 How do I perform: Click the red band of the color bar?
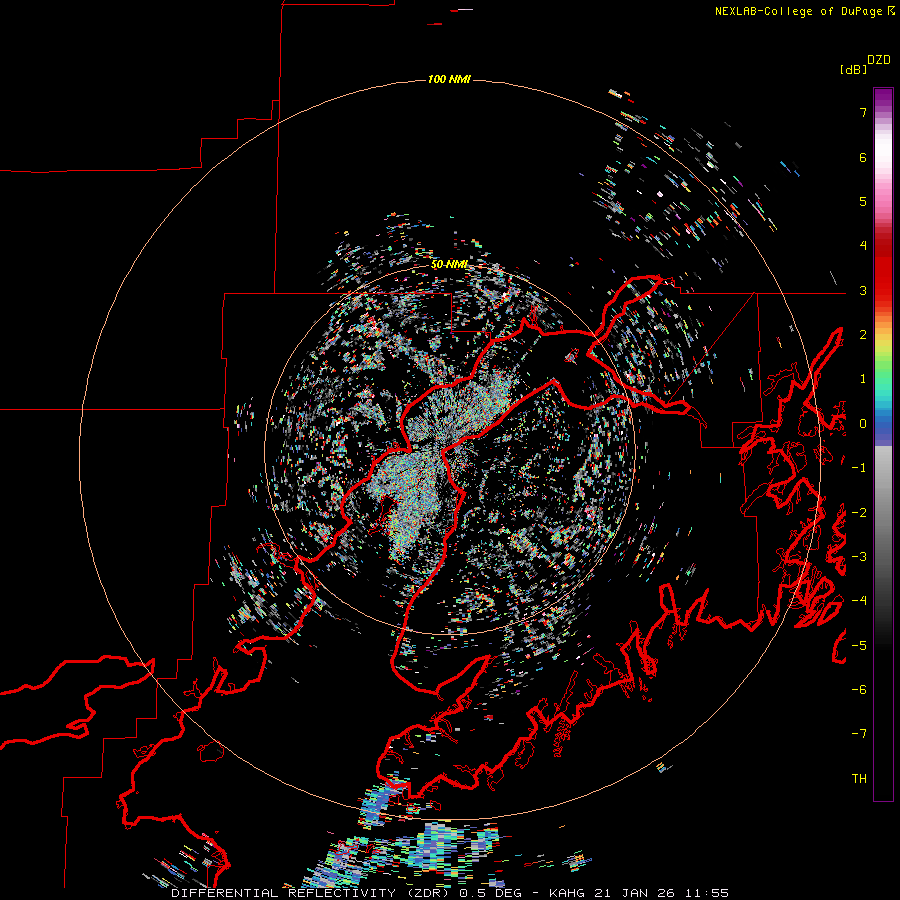(883, 270)
